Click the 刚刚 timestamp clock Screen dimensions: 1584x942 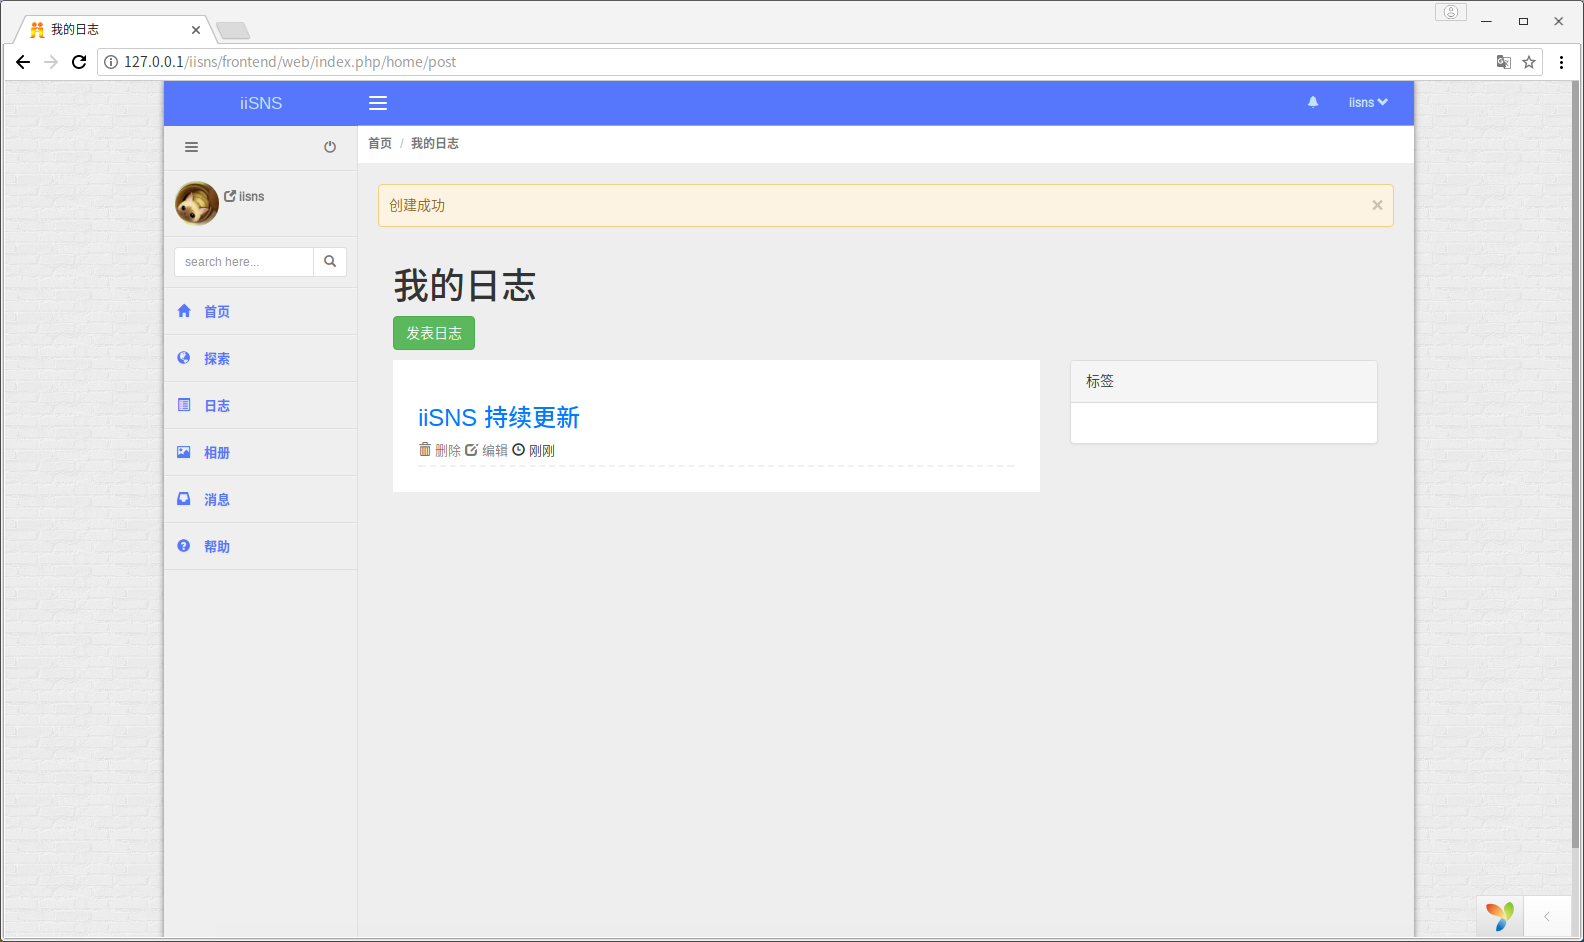(x=534, y=450)
